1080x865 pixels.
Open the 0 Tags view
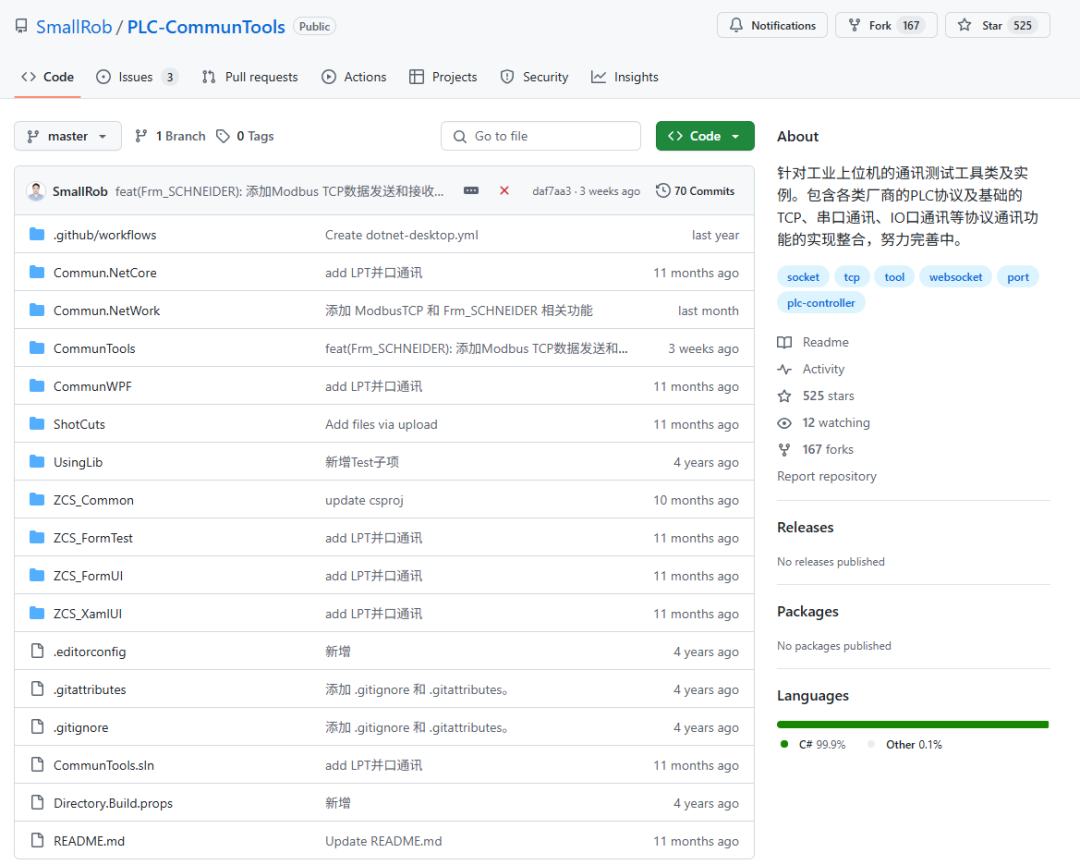(x=244, y=136)
